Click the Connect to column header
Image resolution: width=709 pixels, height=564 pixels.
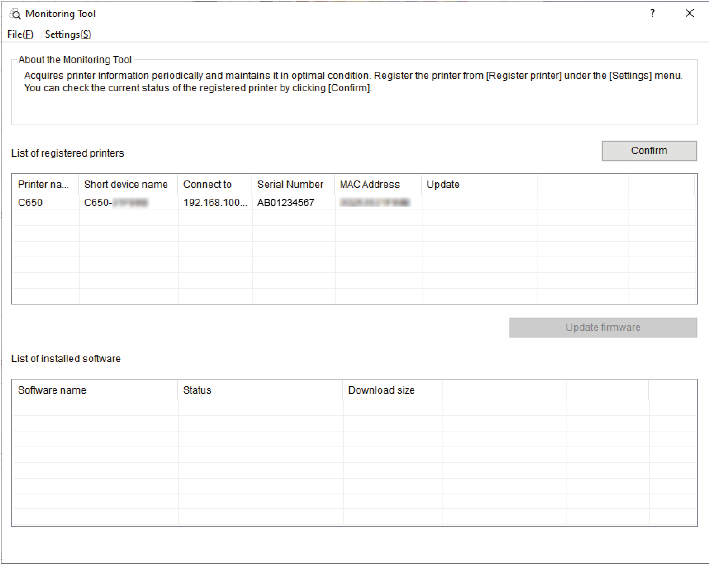click(x=207, y=185)
